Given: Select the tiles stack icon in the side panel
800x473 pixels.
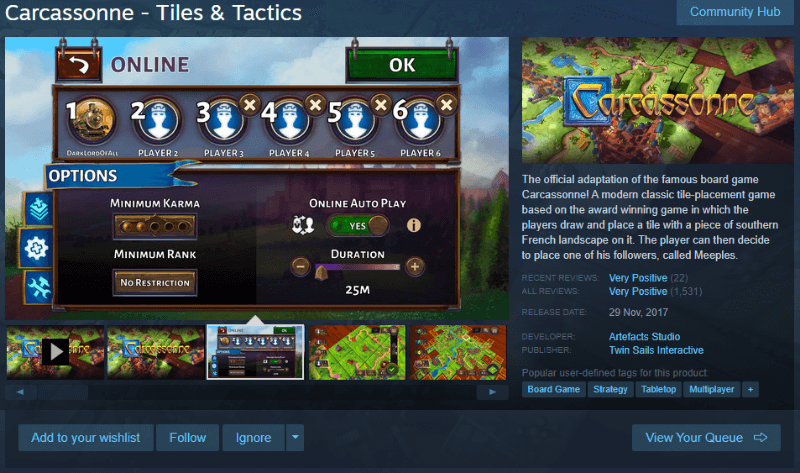Looking at the screenshot, I should (x=39, y=209).
